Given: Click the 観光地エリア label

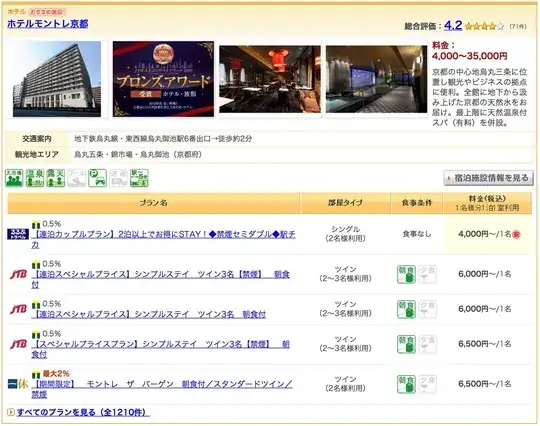Looking at the screenshot, I should 37,154.
